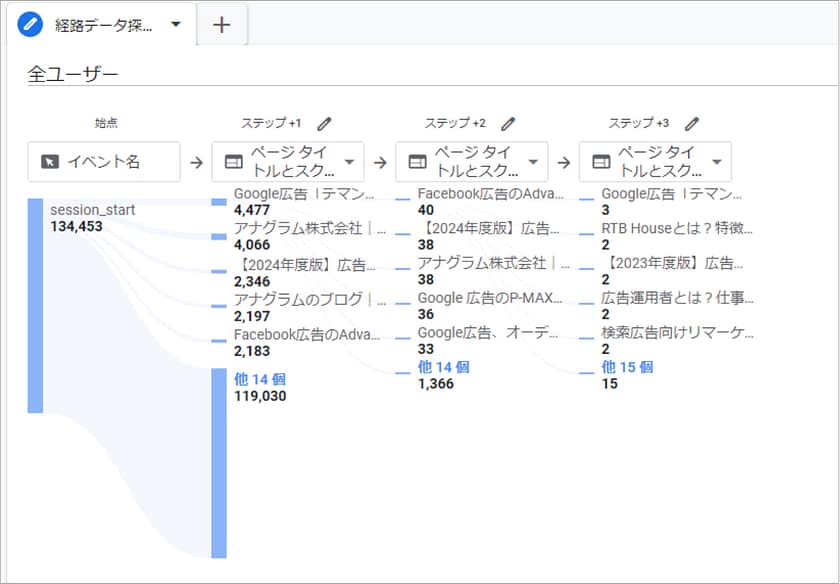Open the Step +1 dimension dropdown
This screenshot has width=840, height=584.
pos(350,162)
